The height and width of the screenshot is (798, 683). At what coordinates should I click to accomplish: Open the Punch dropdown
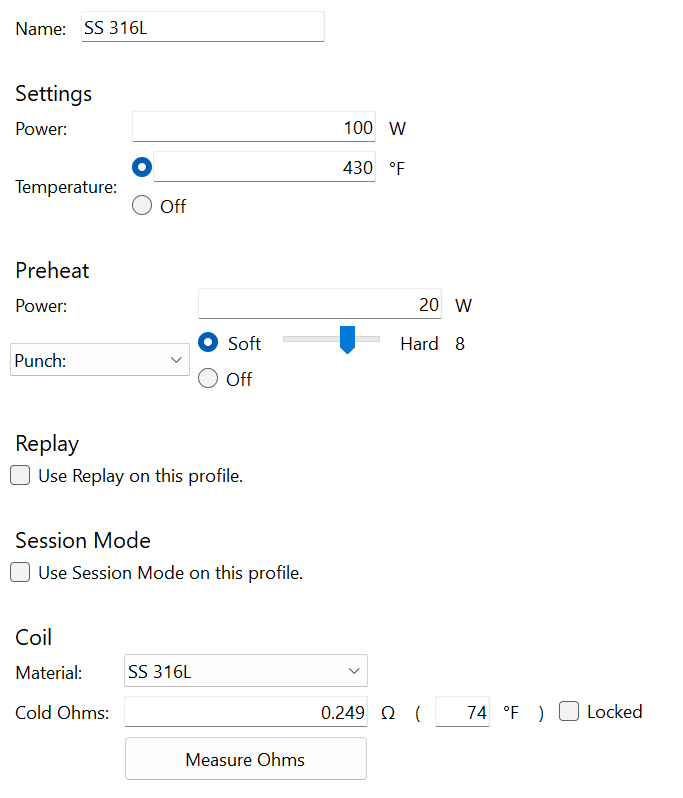point(99,360)
